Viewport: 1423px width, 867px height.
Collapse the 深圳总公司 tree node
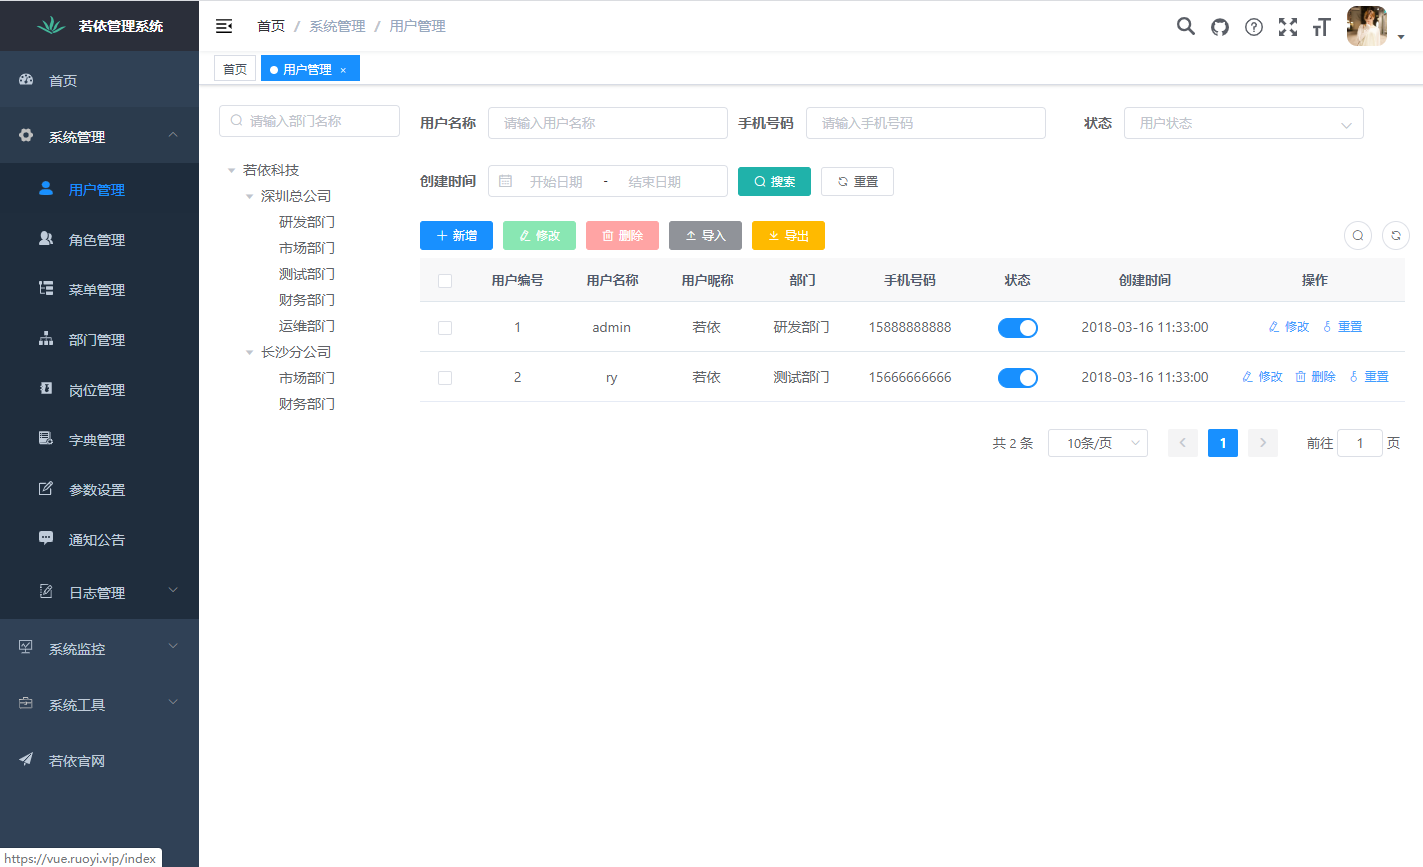click(x=250, y=197)
